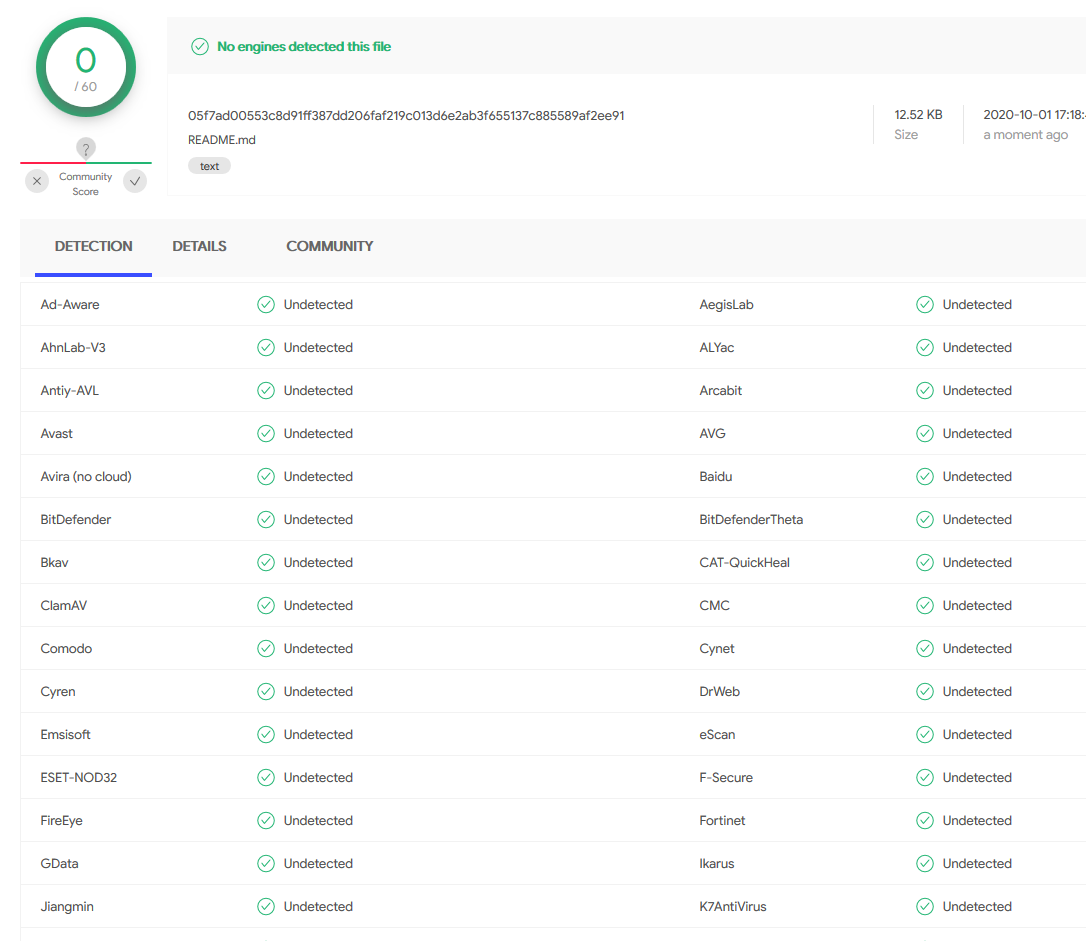This screenshot has height=941, width=1086.
Task: Click the community score downvote X icon
Action: [x=37, y=181]
